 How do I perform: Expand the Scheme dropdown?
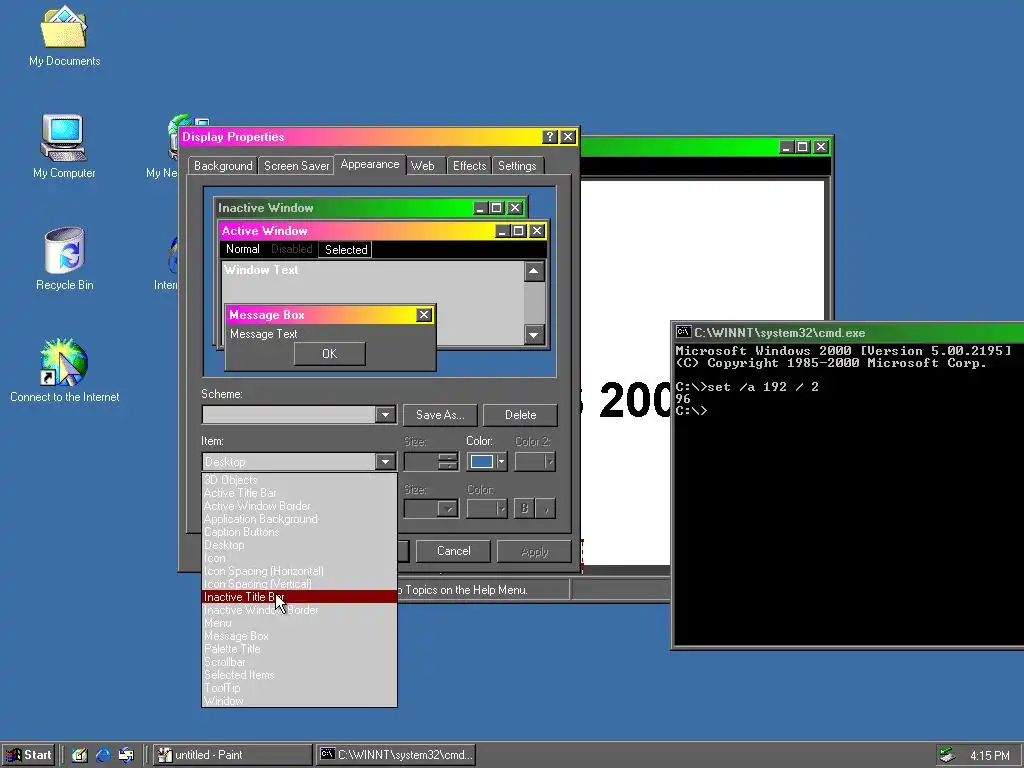(x=385, y=415)
